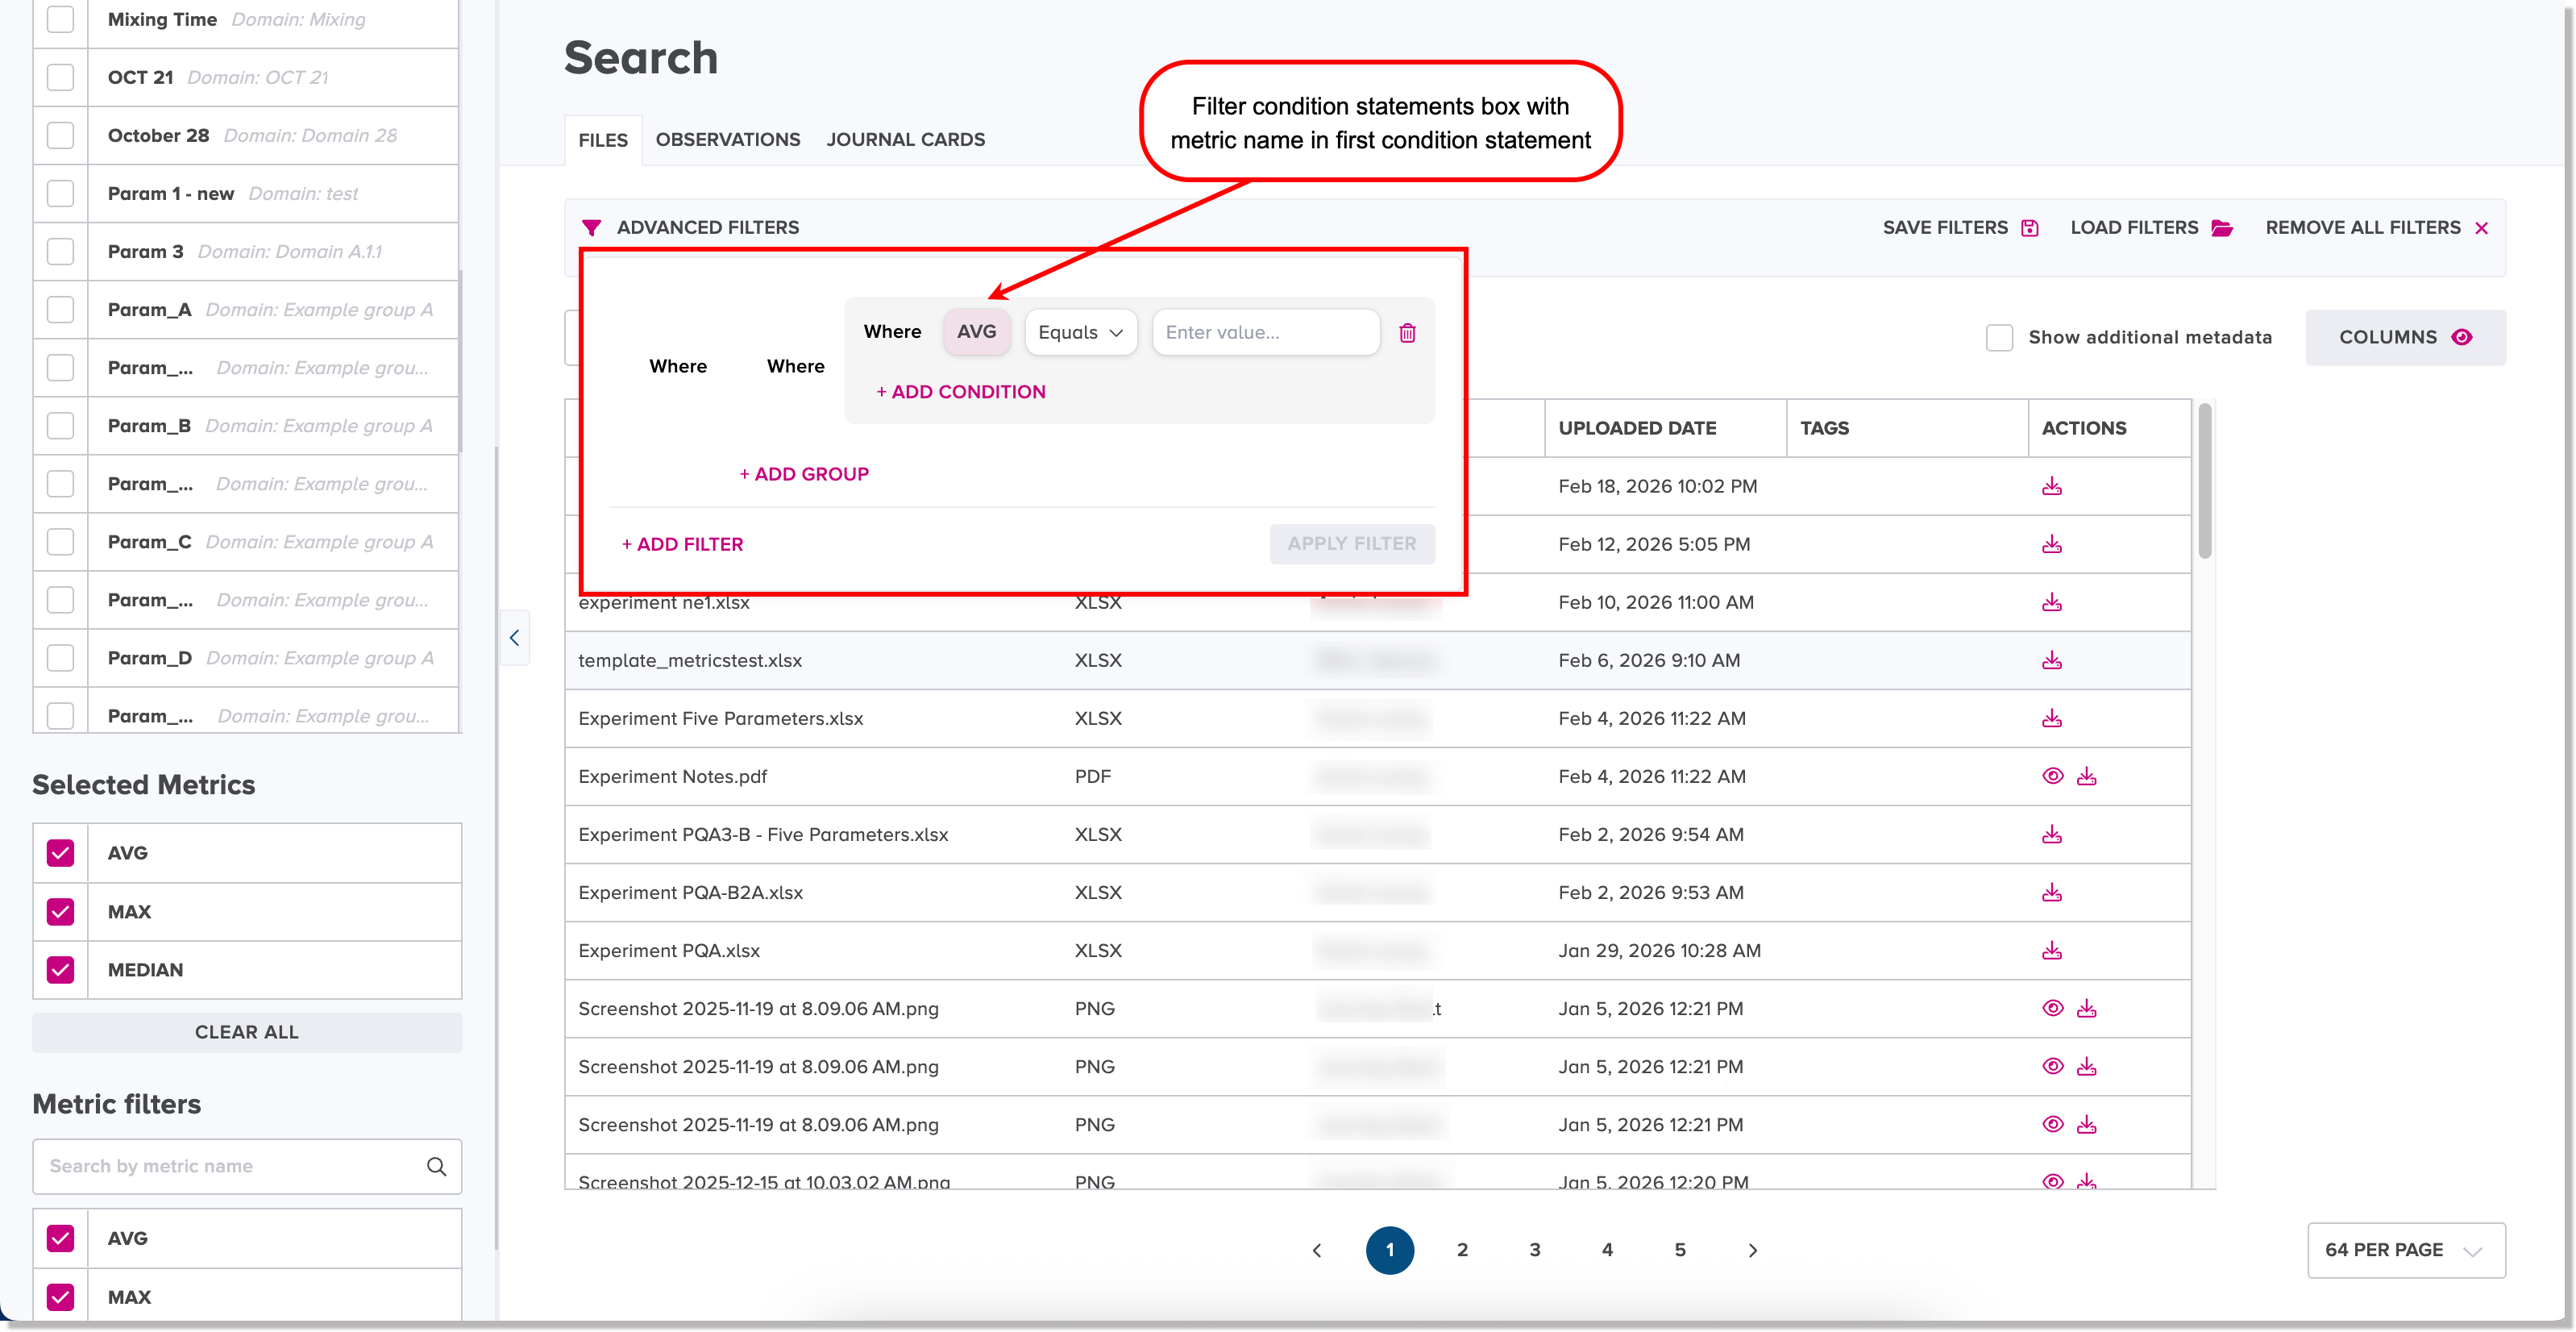
Task: Open the Equals operator dropdown
Action: pos(1081,332)
